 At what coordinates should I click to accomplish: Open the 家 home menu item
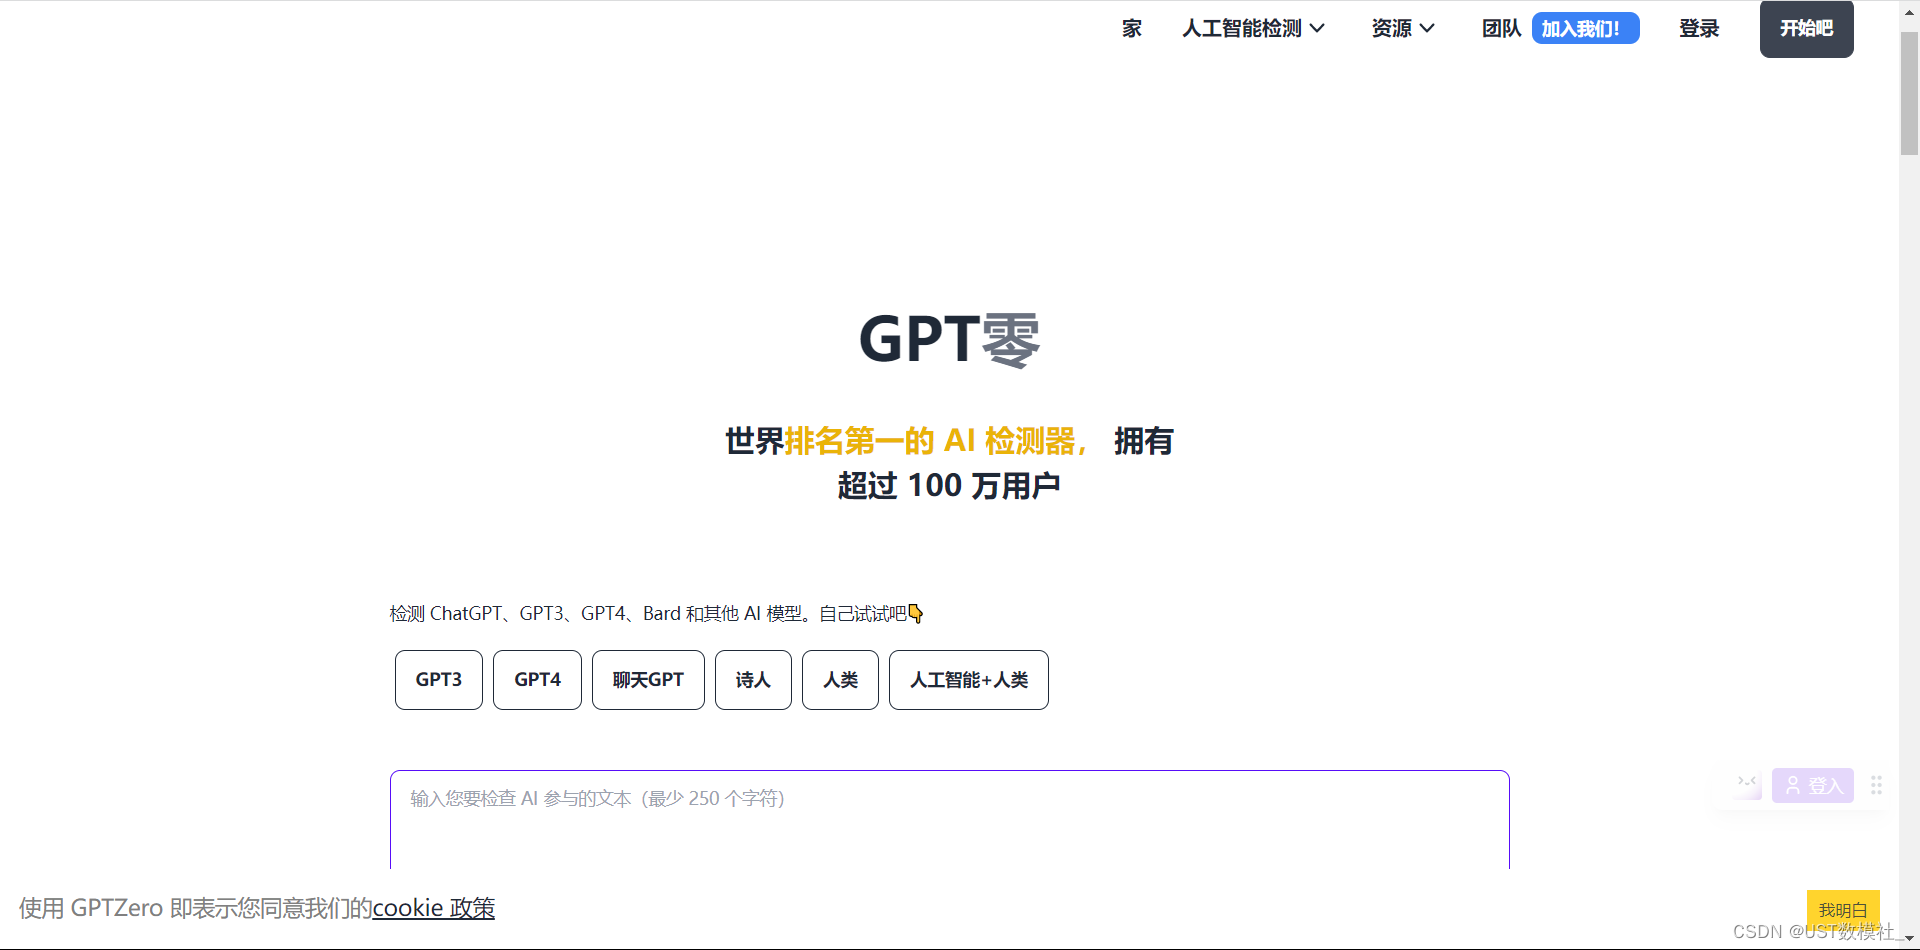click(1131, 29)
